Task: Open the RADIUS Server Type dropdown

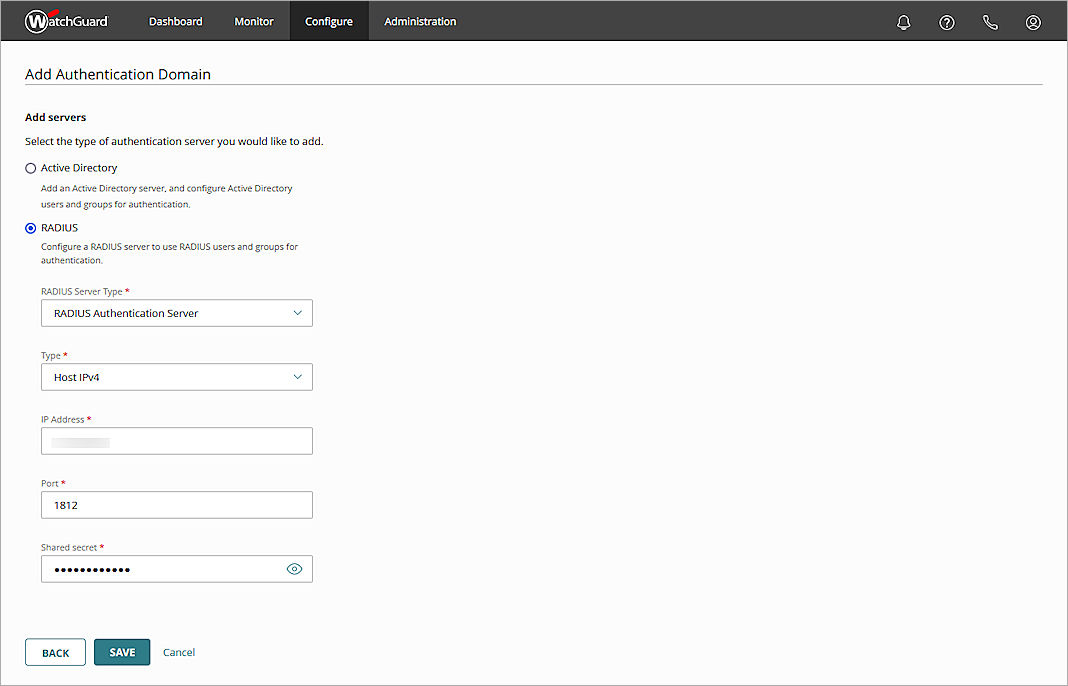Action: pos(176,313)
